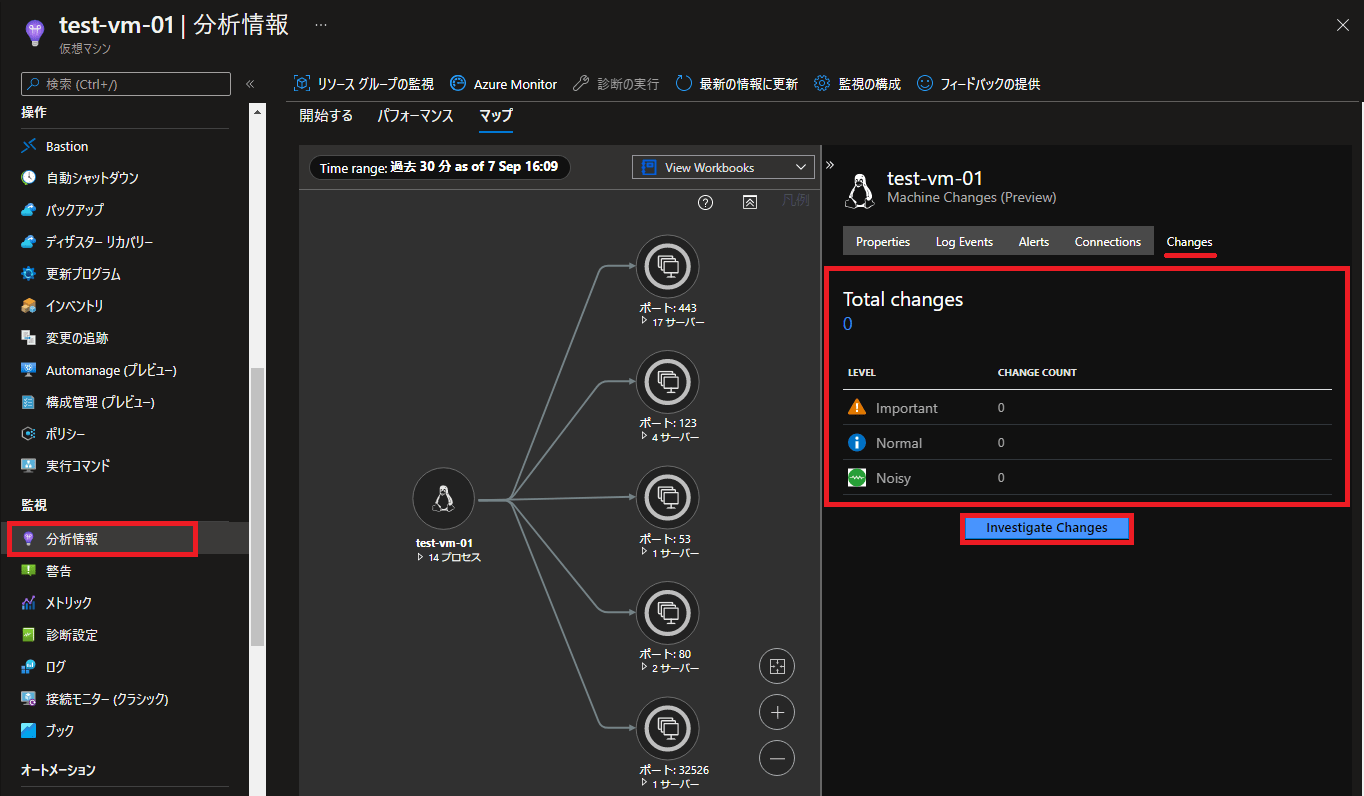Viewport: 1364px width, 796px height.
Task: Click the header ellipsis more button
Action: coord(321,24)
